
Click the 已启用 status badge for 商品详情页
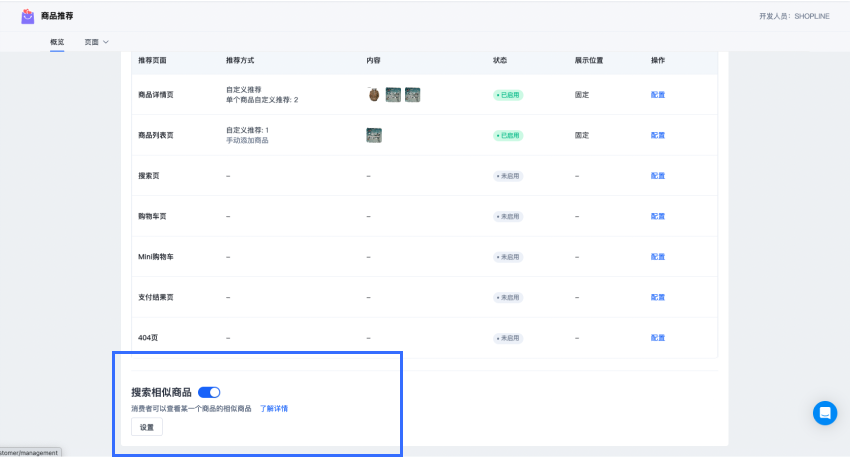pos(508,95)
